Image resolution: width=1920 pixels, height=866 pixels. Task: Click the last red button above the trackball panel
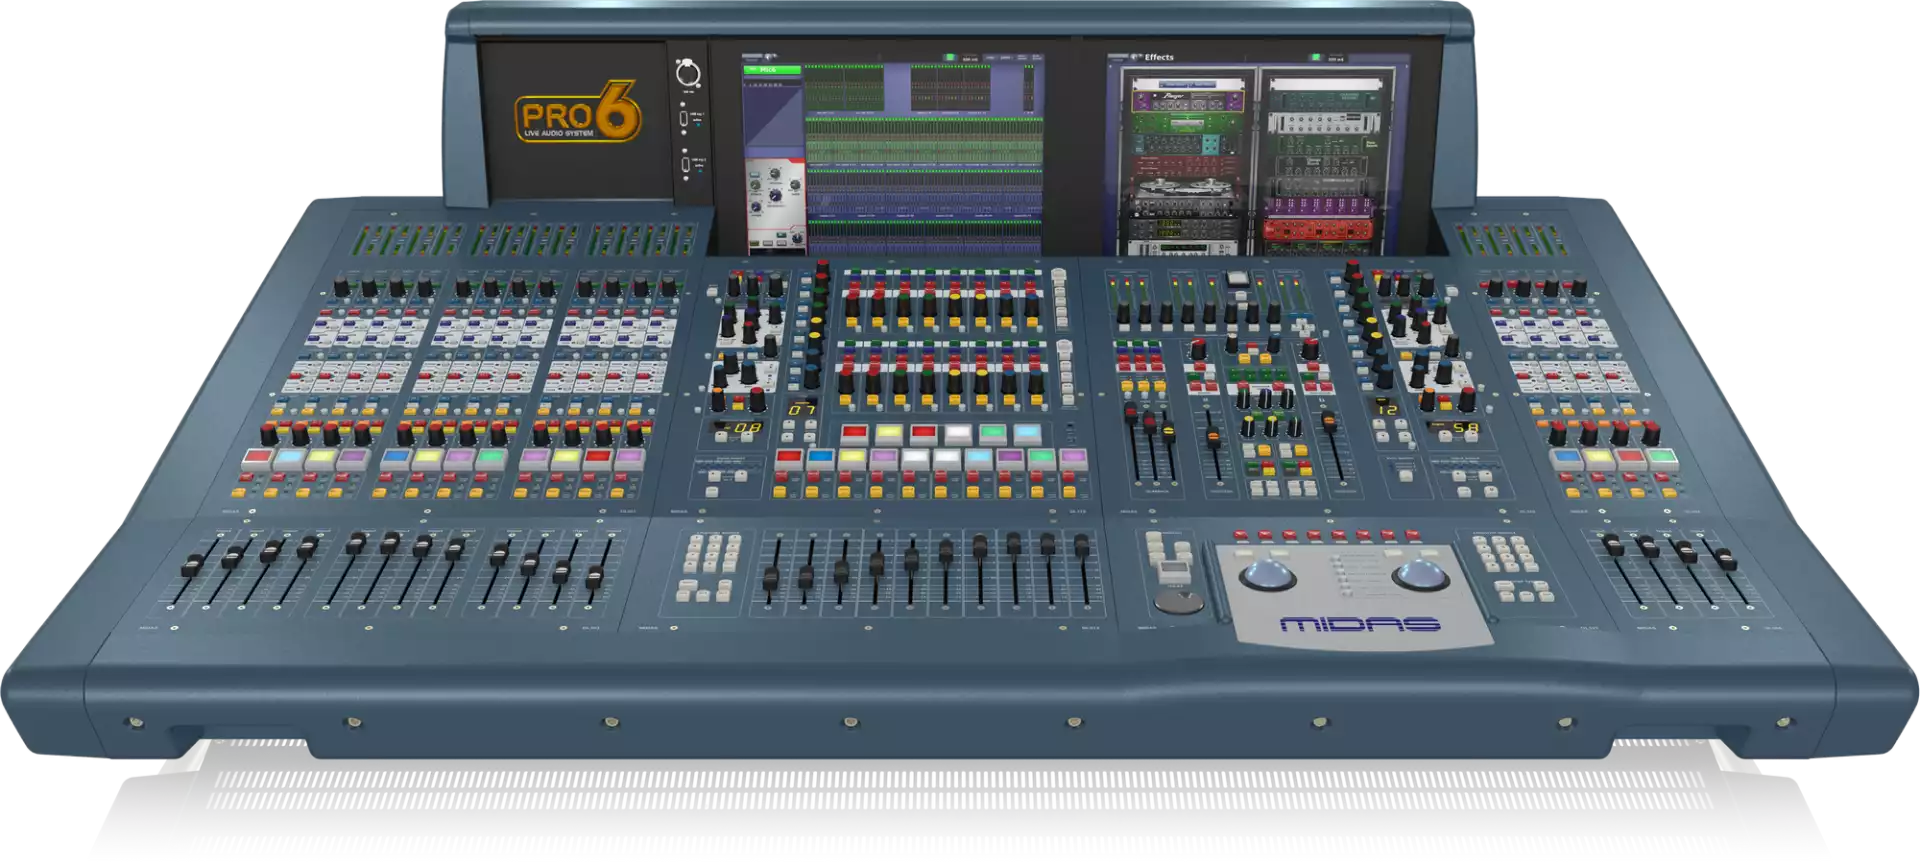pyautogui.click(x=1412, y=534)
